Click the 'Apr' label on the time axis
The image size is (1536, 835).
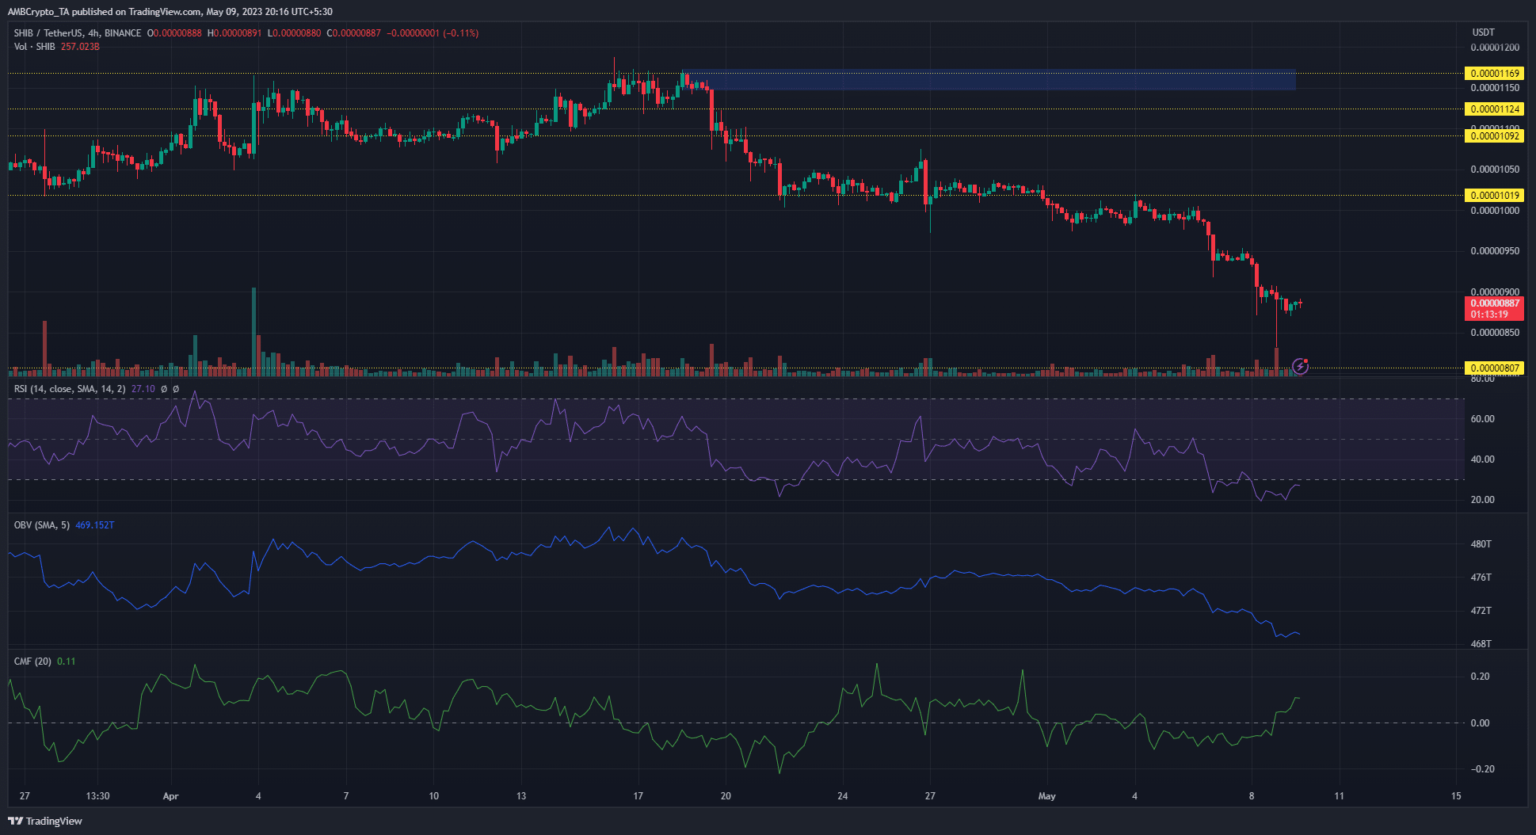(170, 797)
